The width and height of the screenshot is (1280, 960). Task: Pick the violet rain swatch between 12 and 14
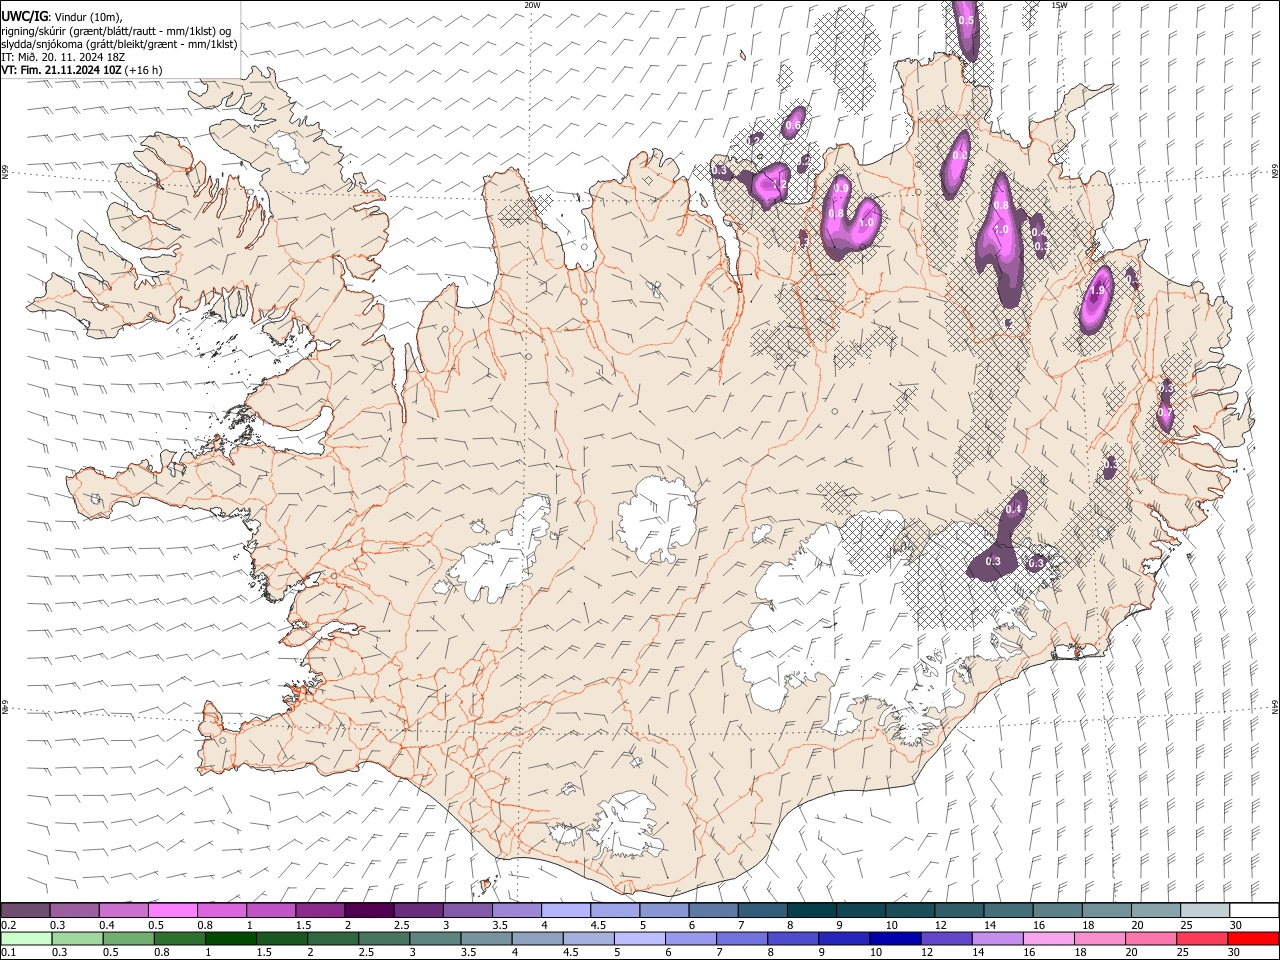coord(946,938)
